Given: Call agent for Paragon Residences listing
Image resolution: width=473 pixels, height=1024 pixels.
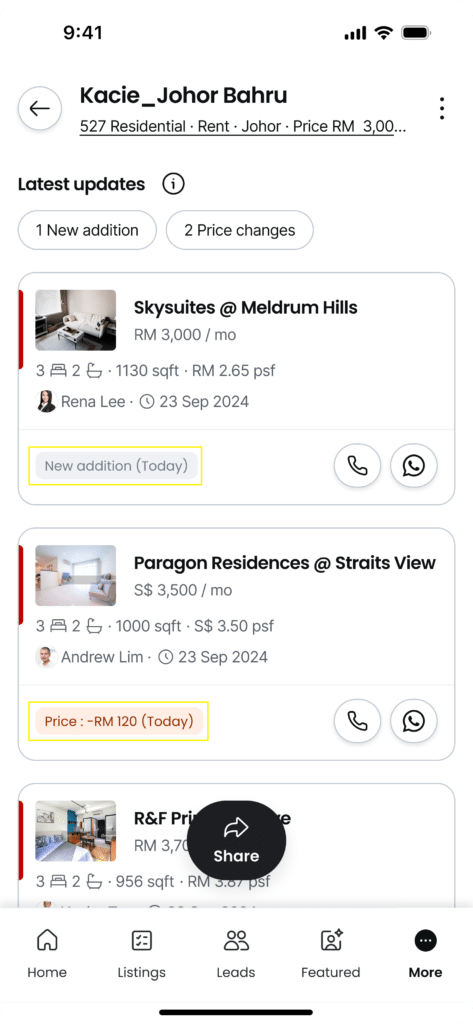Looking at the screenshot, I should click(x=357, y=721).
